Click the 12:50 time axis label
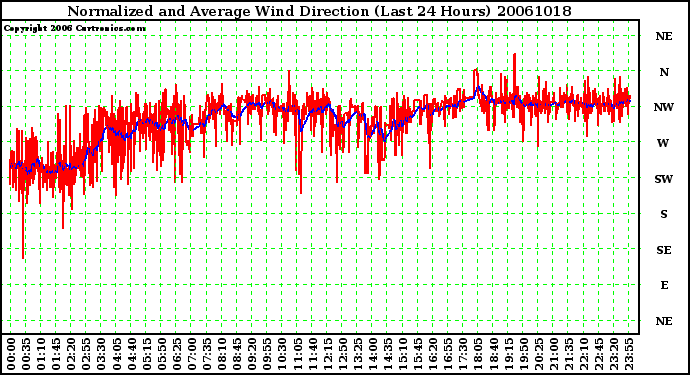This screenshot has width=690, height=375. pos(343,354)
